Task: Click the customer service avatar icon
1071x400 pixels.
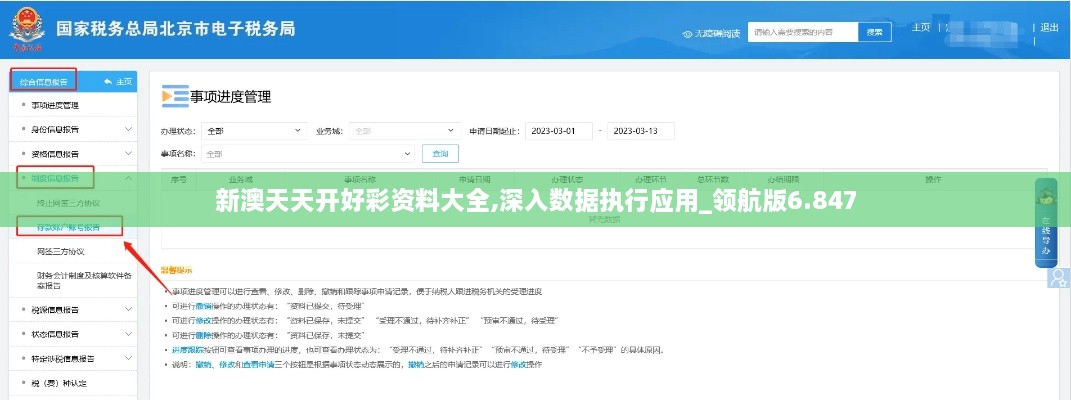Action: coord(1059,277)
